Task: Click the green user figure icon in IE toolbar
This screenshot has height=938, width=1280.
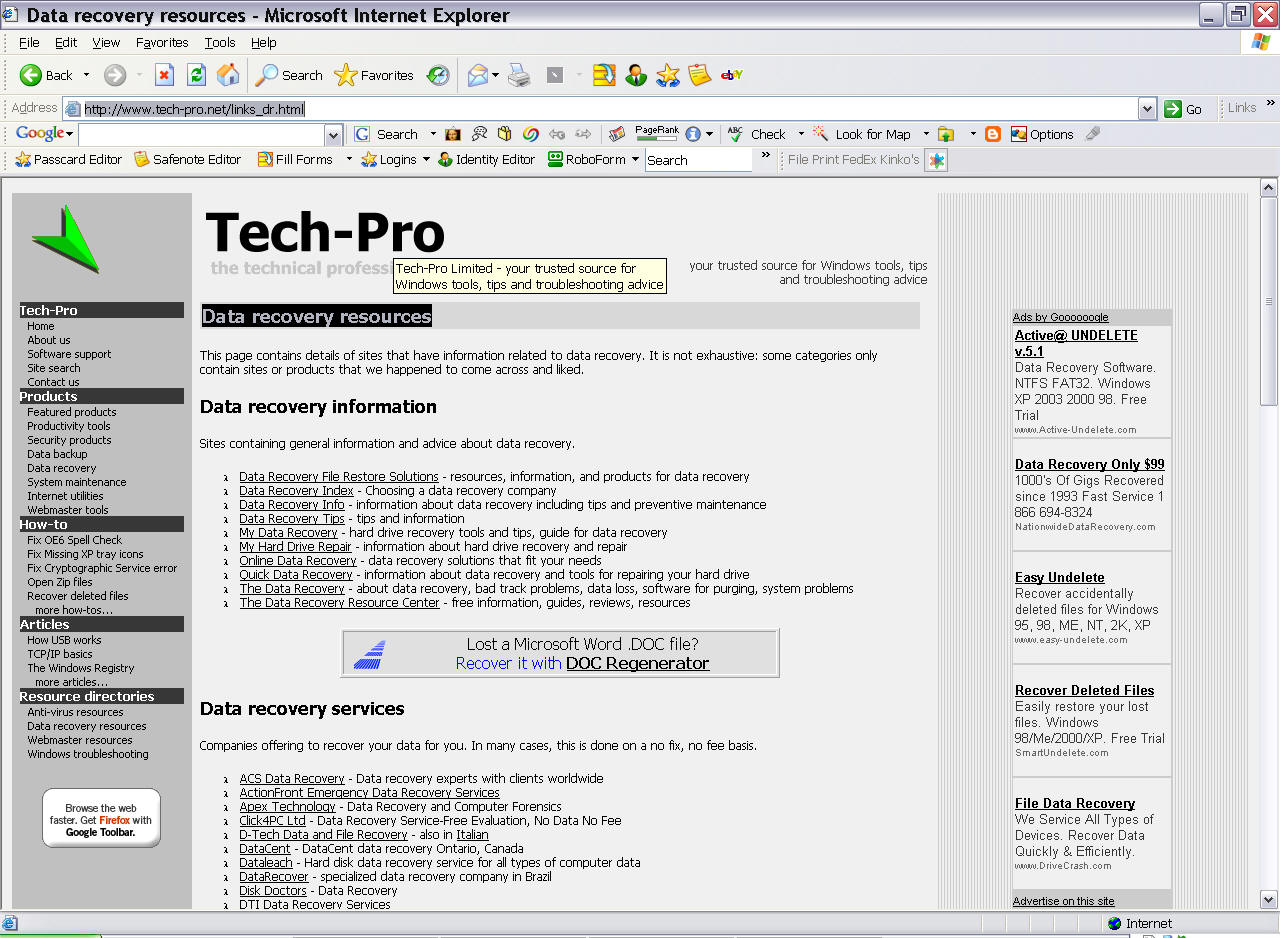Action: click(636, 75)
